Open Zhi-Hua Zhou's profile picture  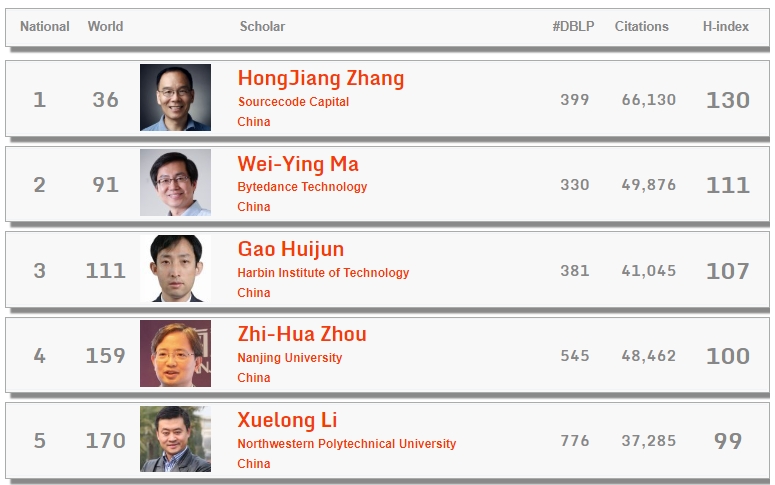(x=175, y=354)
